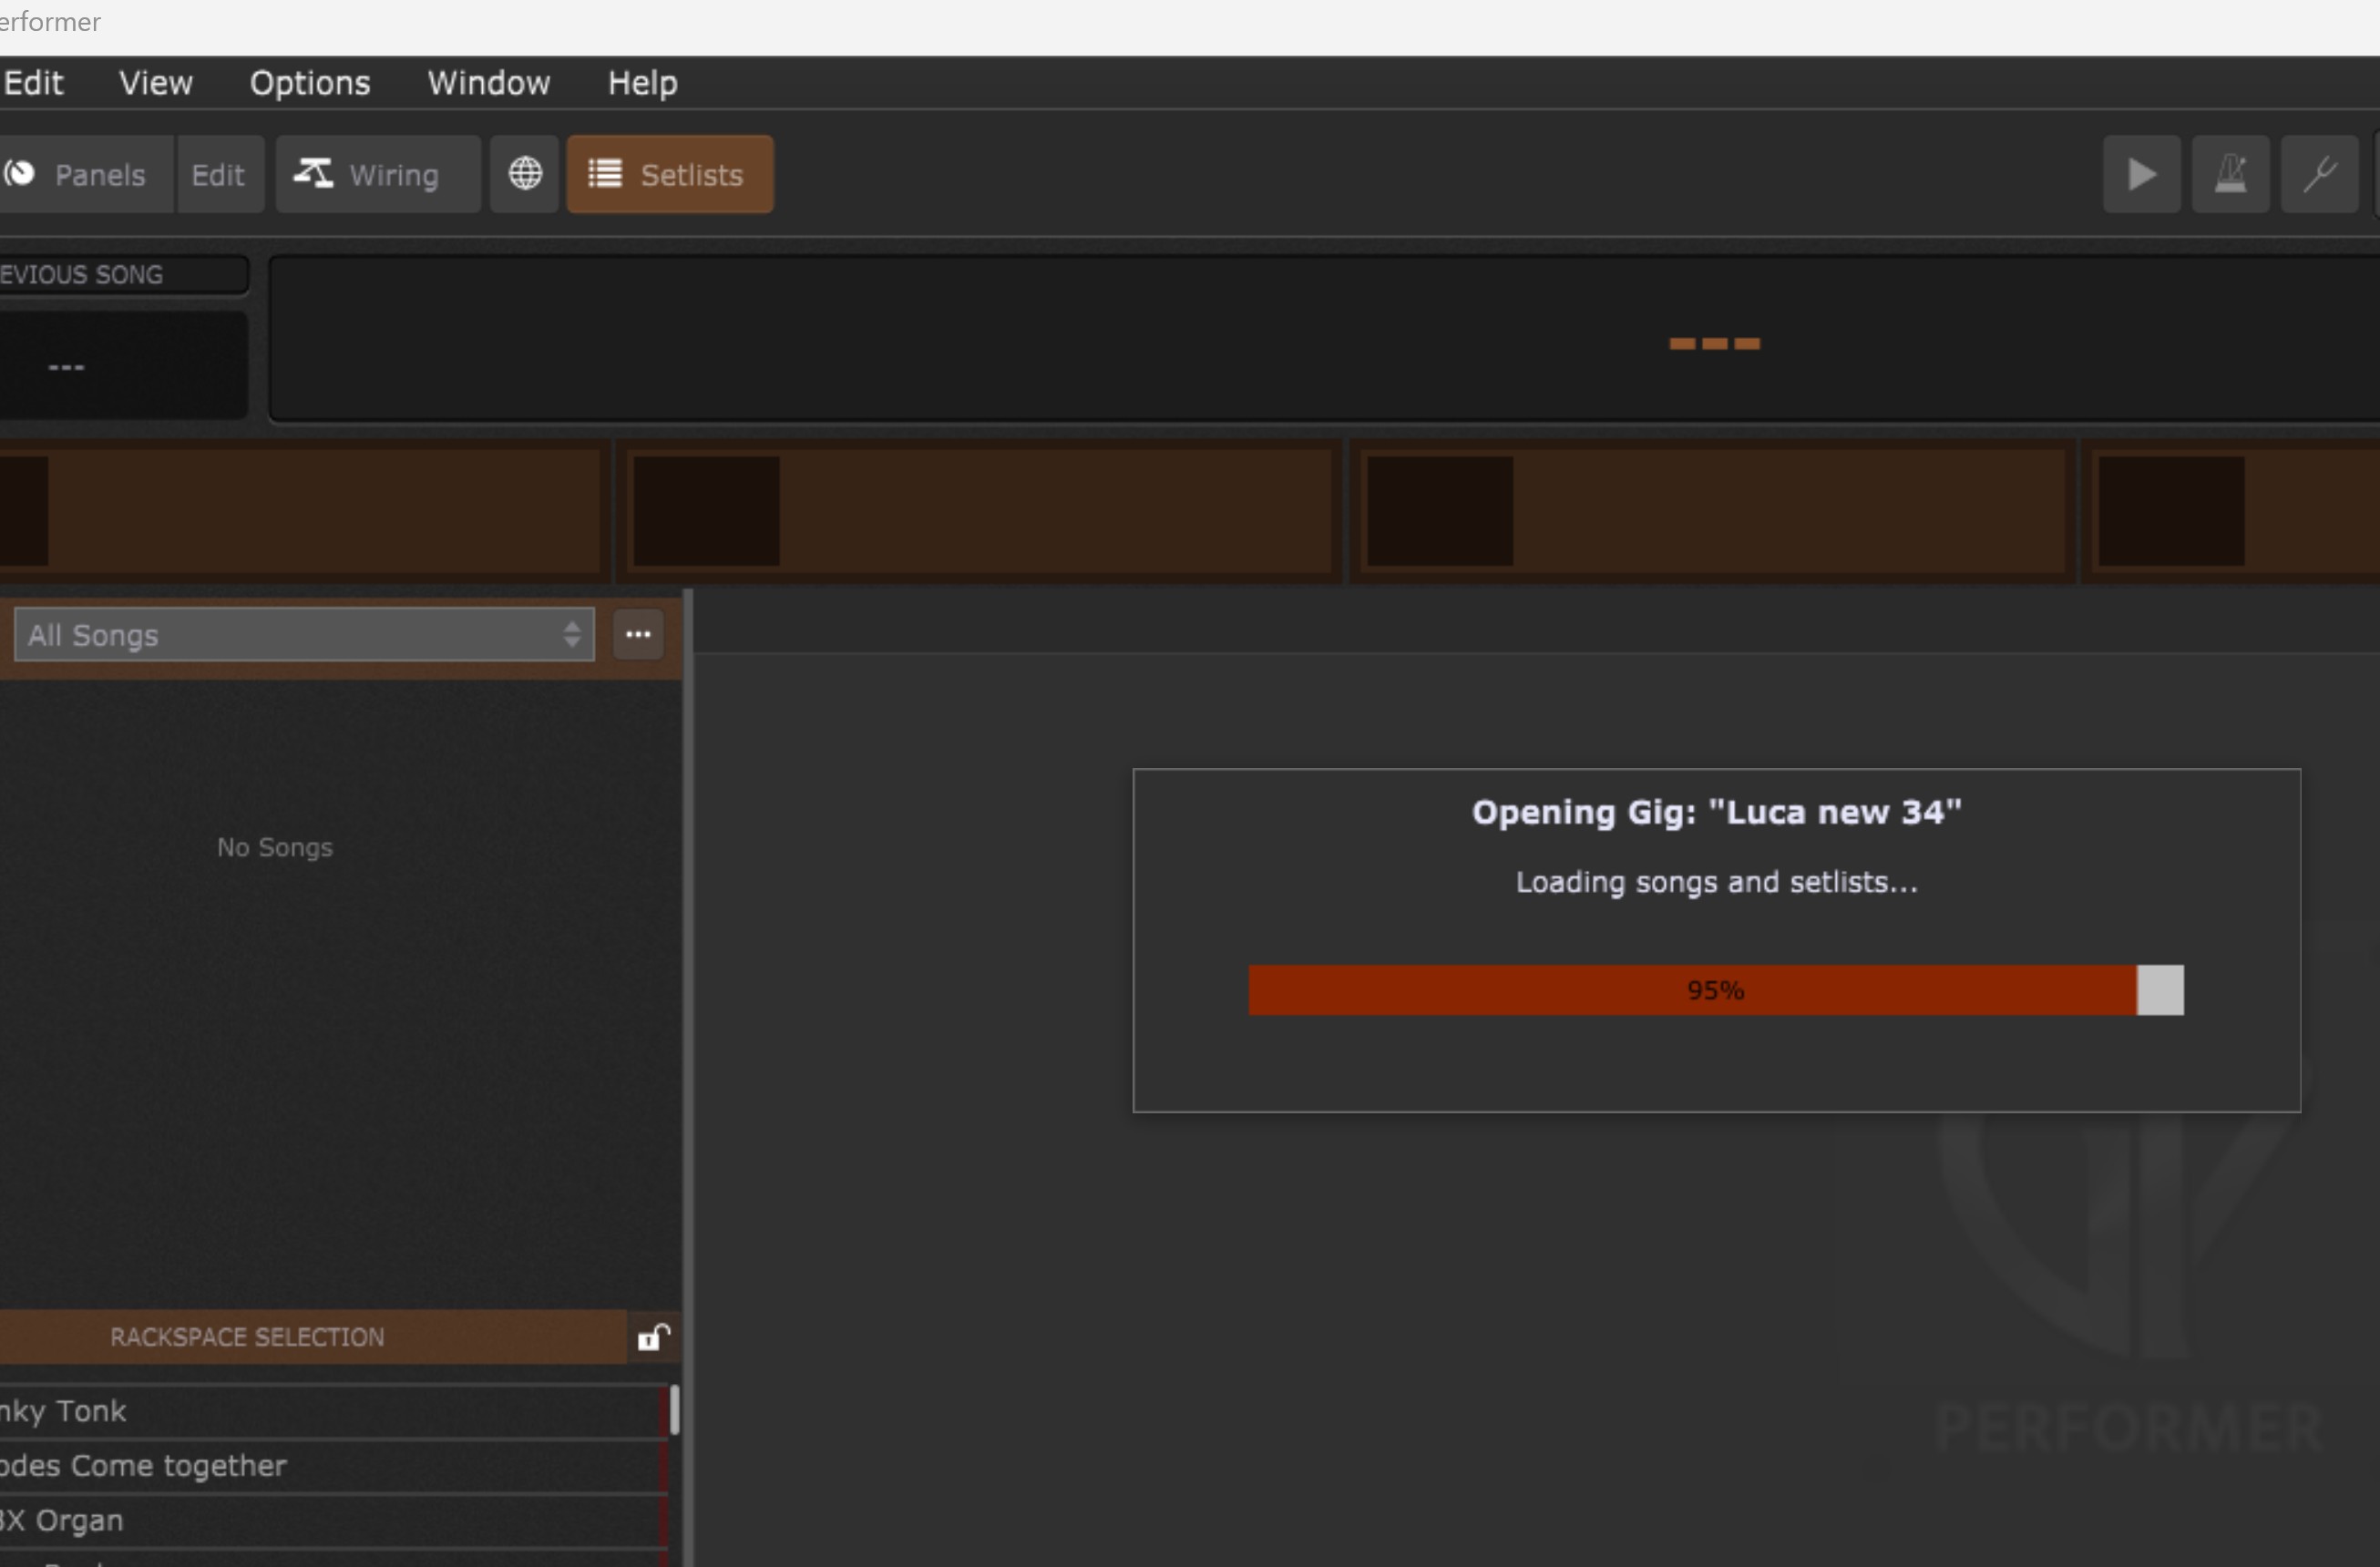Click the rackspace list scrollbar handle
Screen dimensions: 2380x1567
coord(675,1410)
